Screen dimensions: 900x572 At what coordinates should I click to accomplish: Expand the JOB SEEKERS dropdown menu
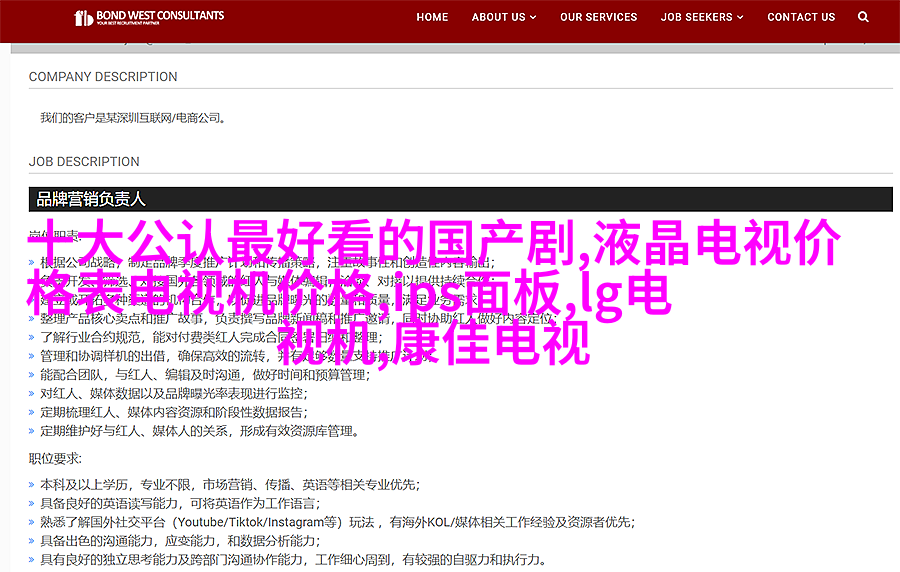[702, 17]
